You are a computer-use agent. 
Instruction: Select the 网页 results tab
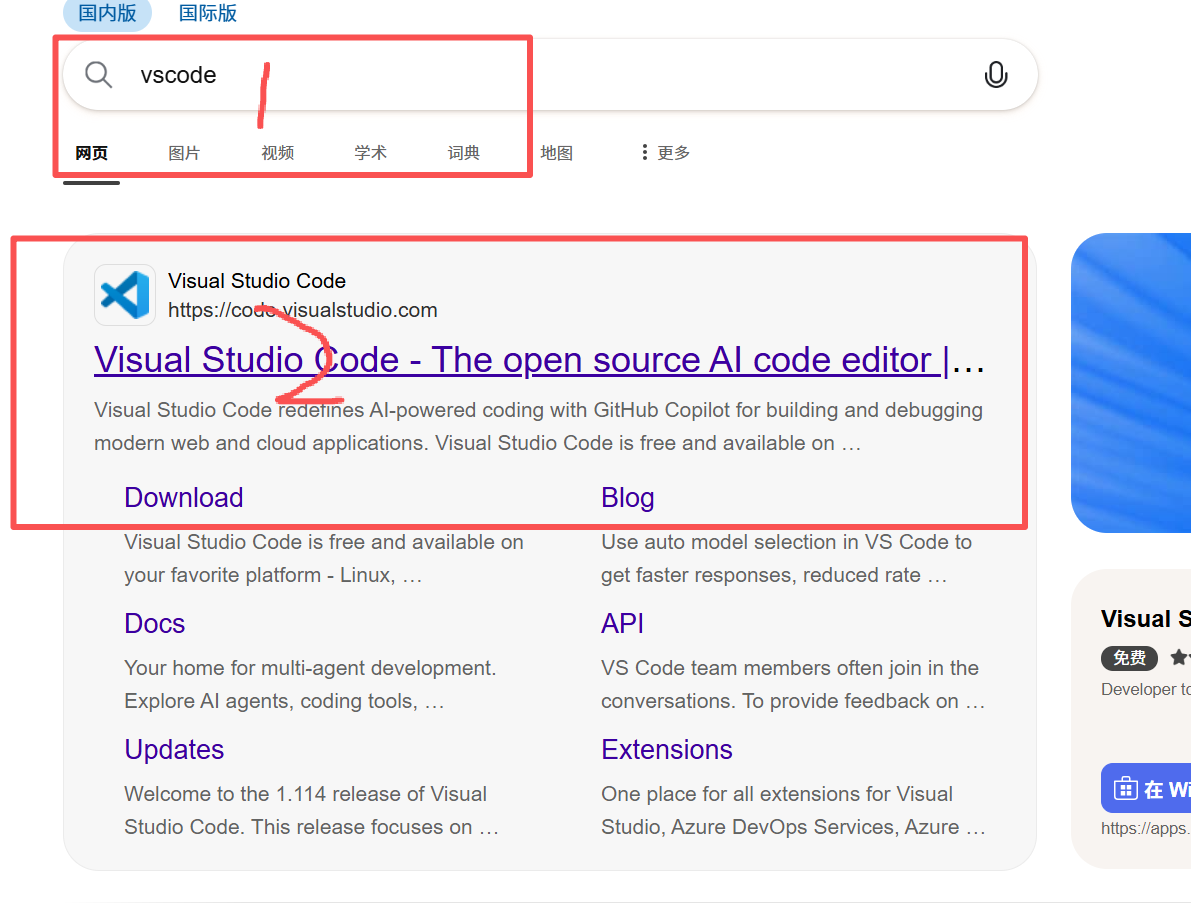pos(92,153)
